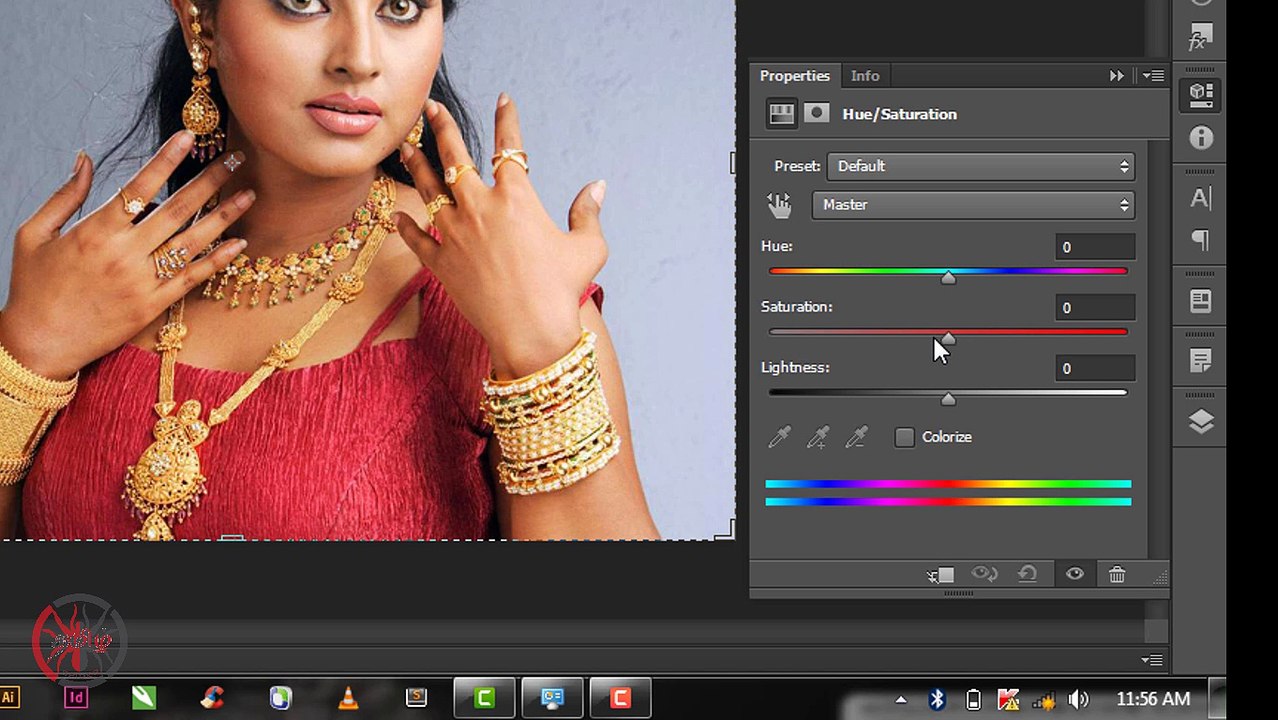Click the Preset label
This screenshot has width=1278, height=720.
[x=797, y=166]
